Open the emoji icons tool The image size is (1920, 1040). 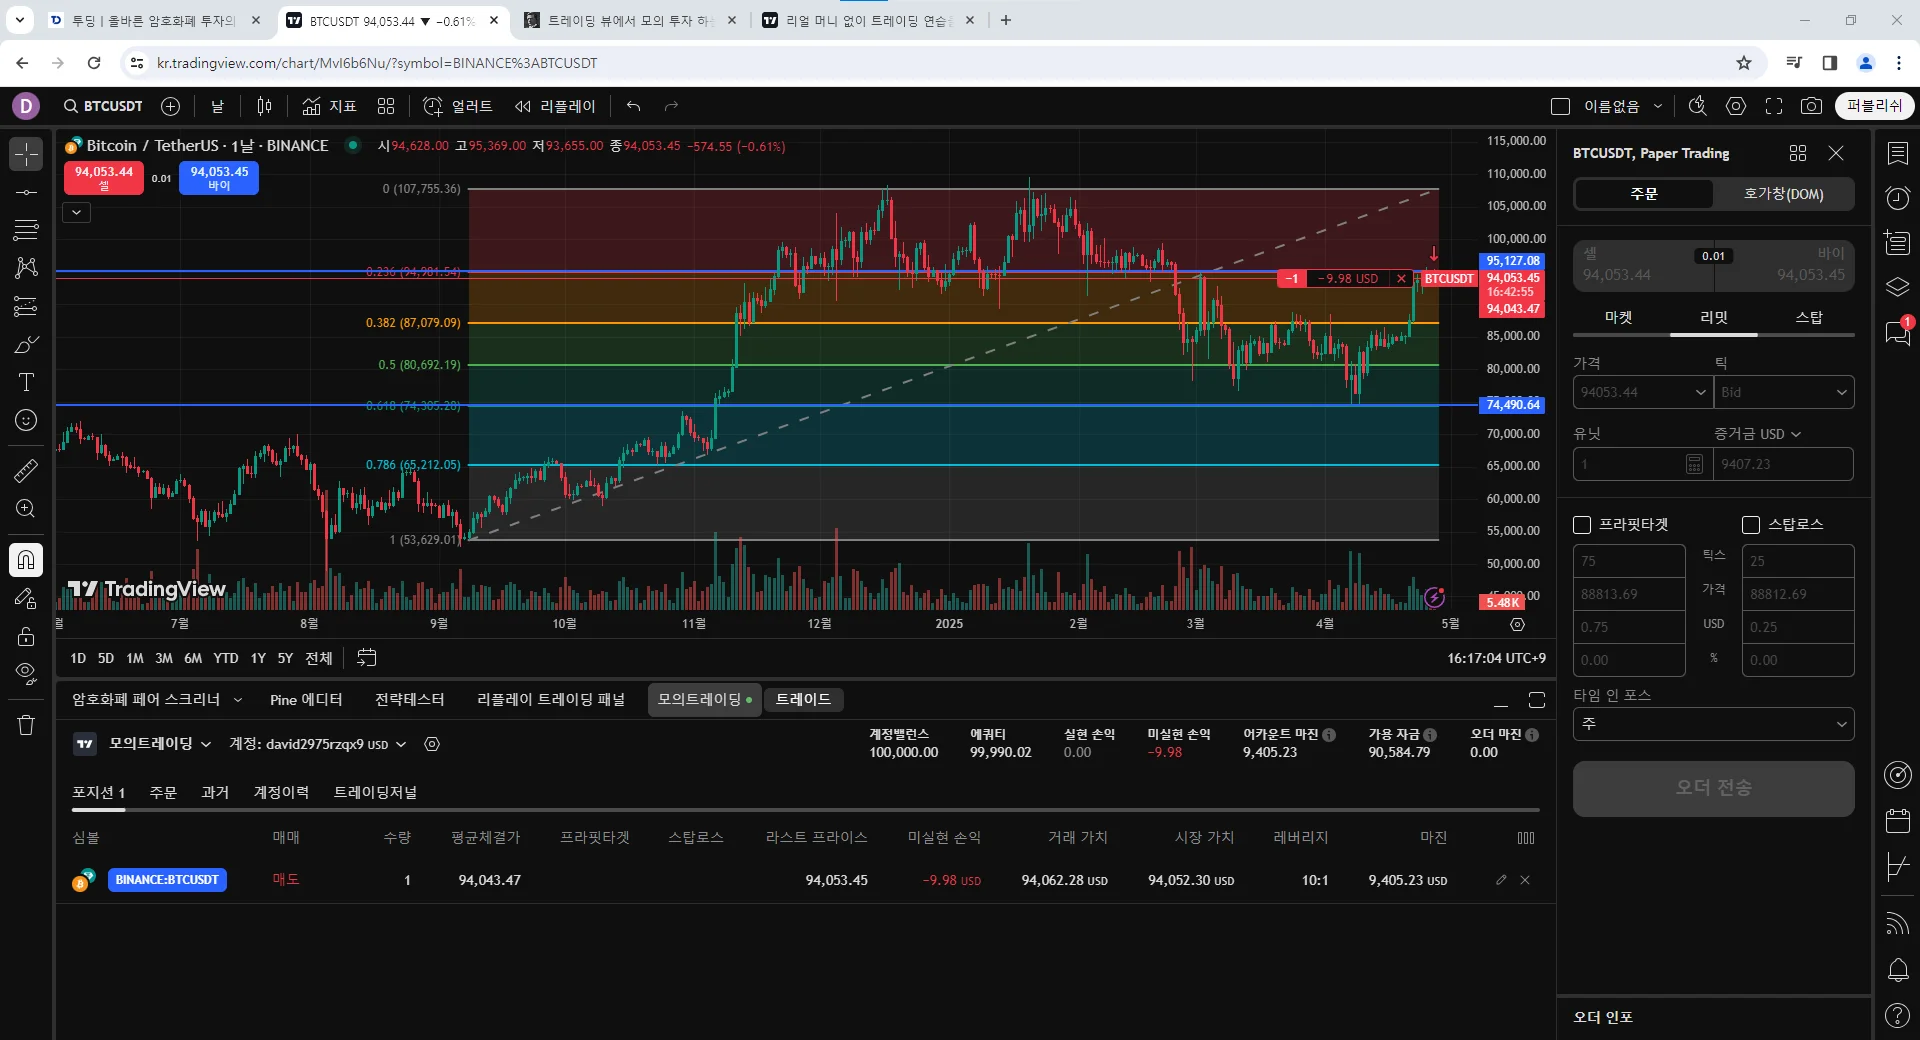click(x=26, y=421)
